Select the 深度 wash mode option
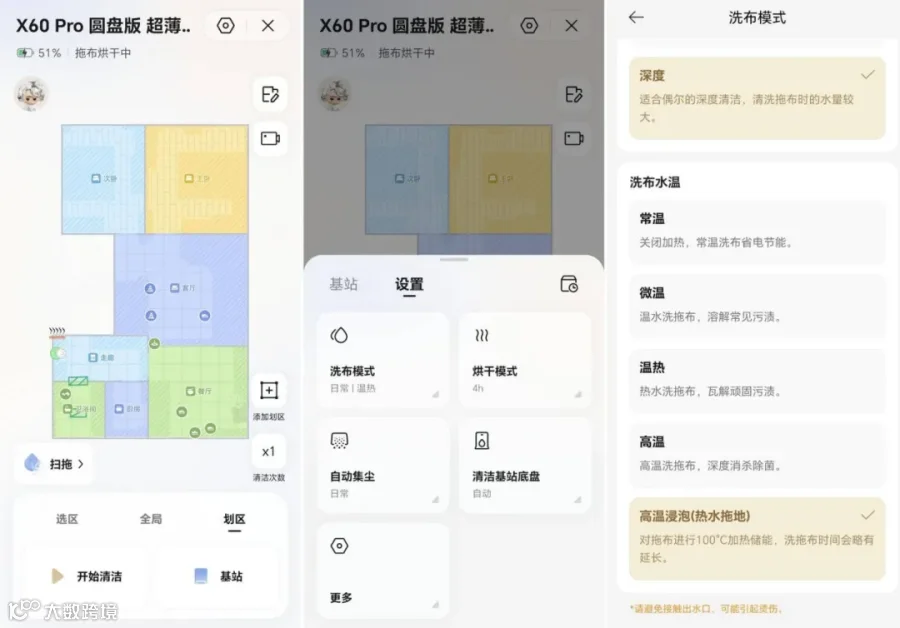900x628 pixels. tap(757, 98)
